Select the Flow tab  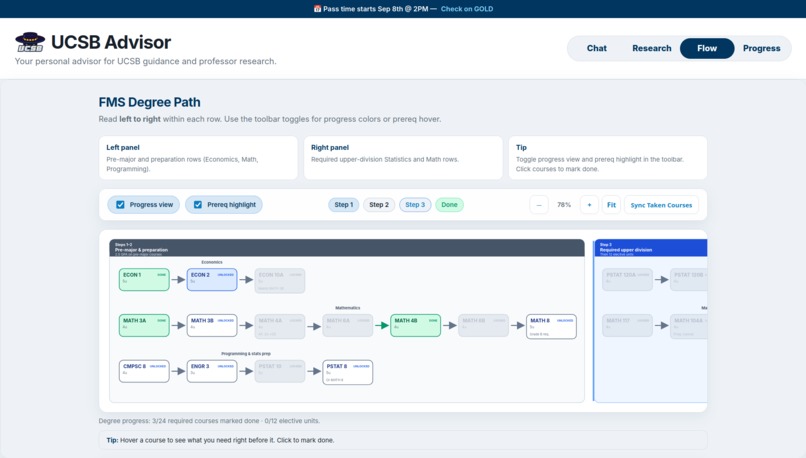click(x=707, y=48)
